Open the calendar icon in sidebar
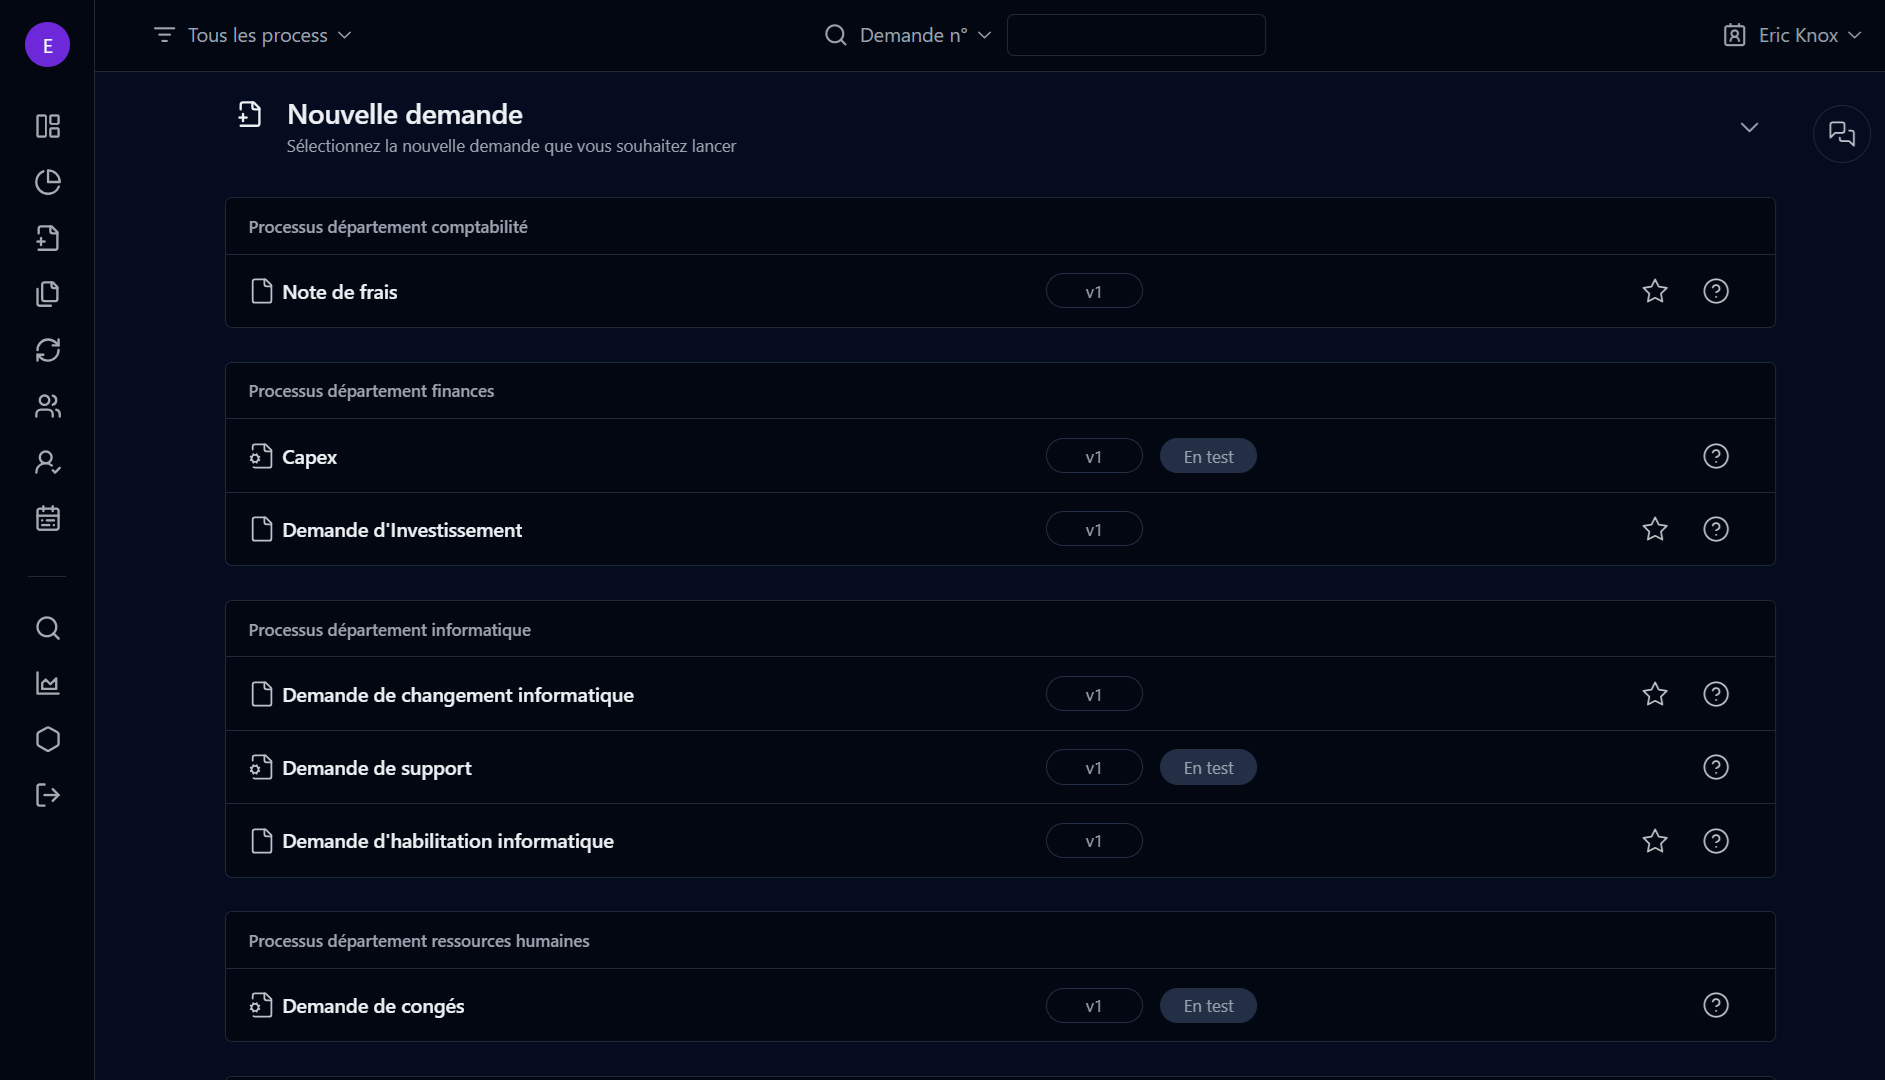The height and width of the screenshot is (1080, 1885). click(48, 518)
